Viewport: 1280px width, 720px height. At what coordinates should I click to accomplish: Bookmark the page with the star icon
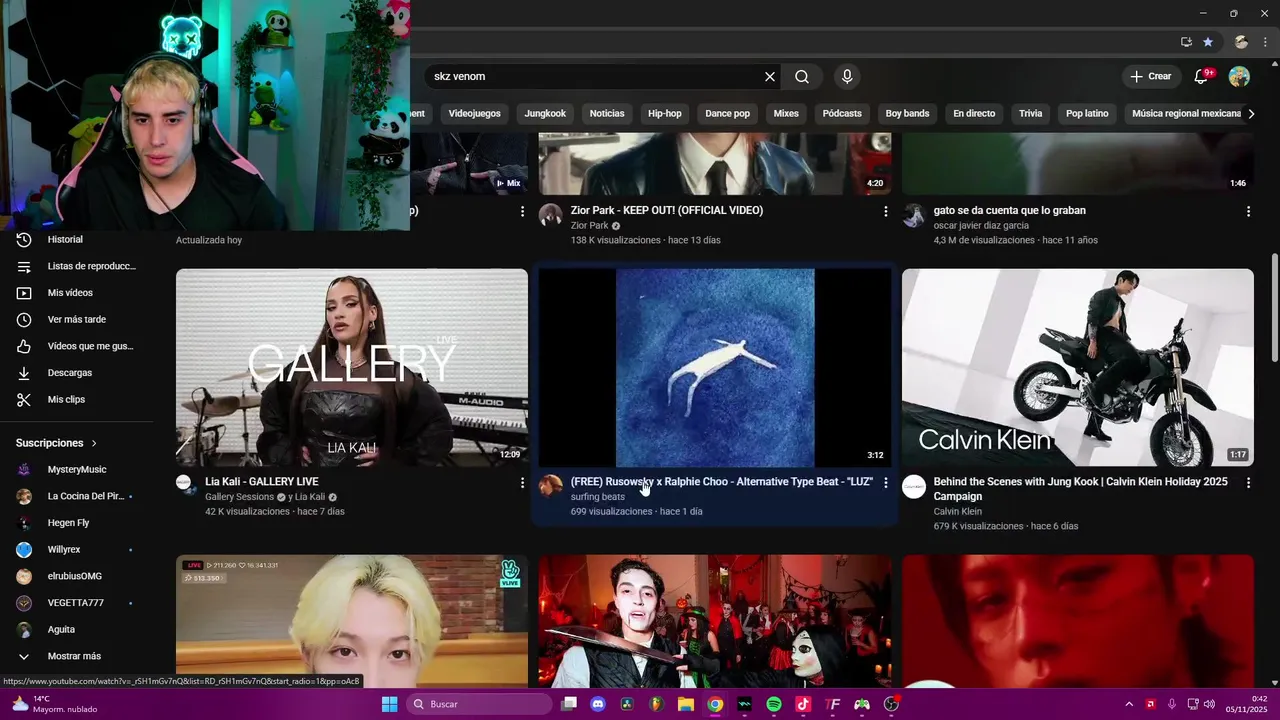[x=1208, y=42]
